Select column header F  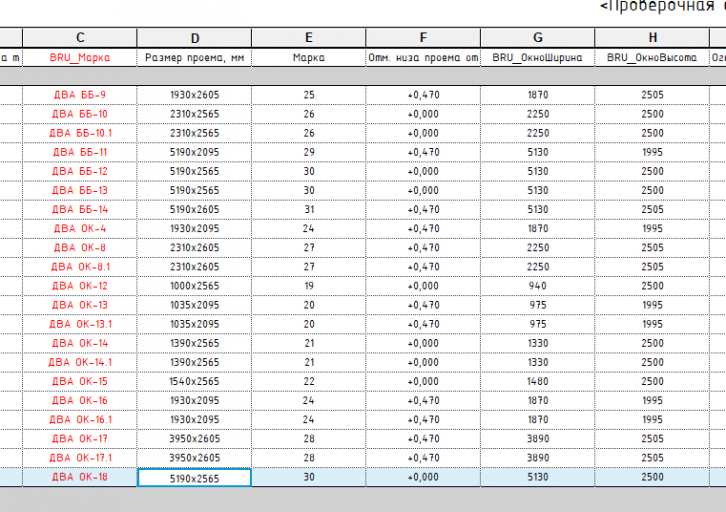(x=423, y=37)
